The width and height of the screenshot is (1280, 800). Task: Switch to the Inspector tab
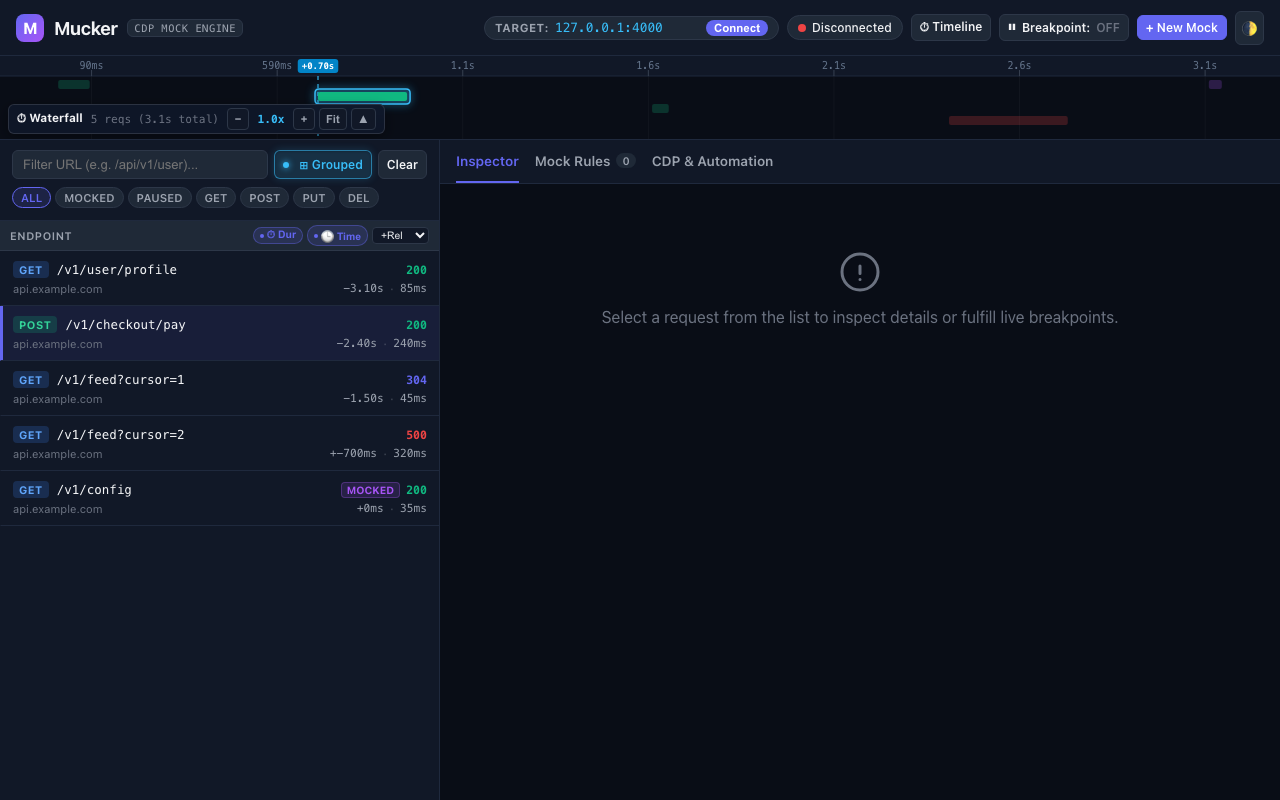point(487,161)
